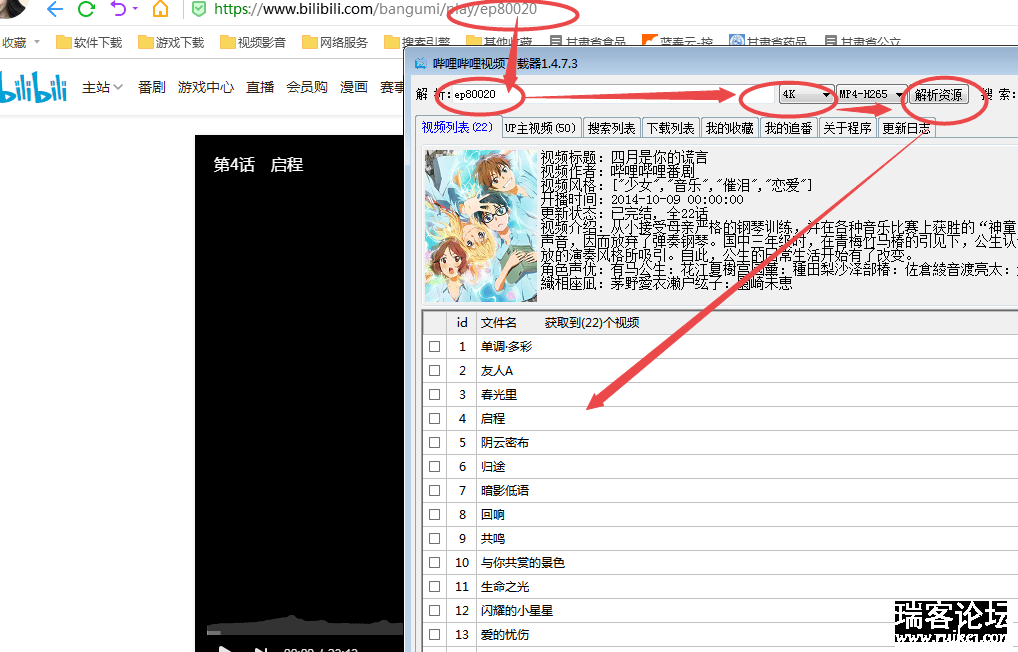Click the 文件名 column header
The image size is (1018, 652).
[499, 323]
